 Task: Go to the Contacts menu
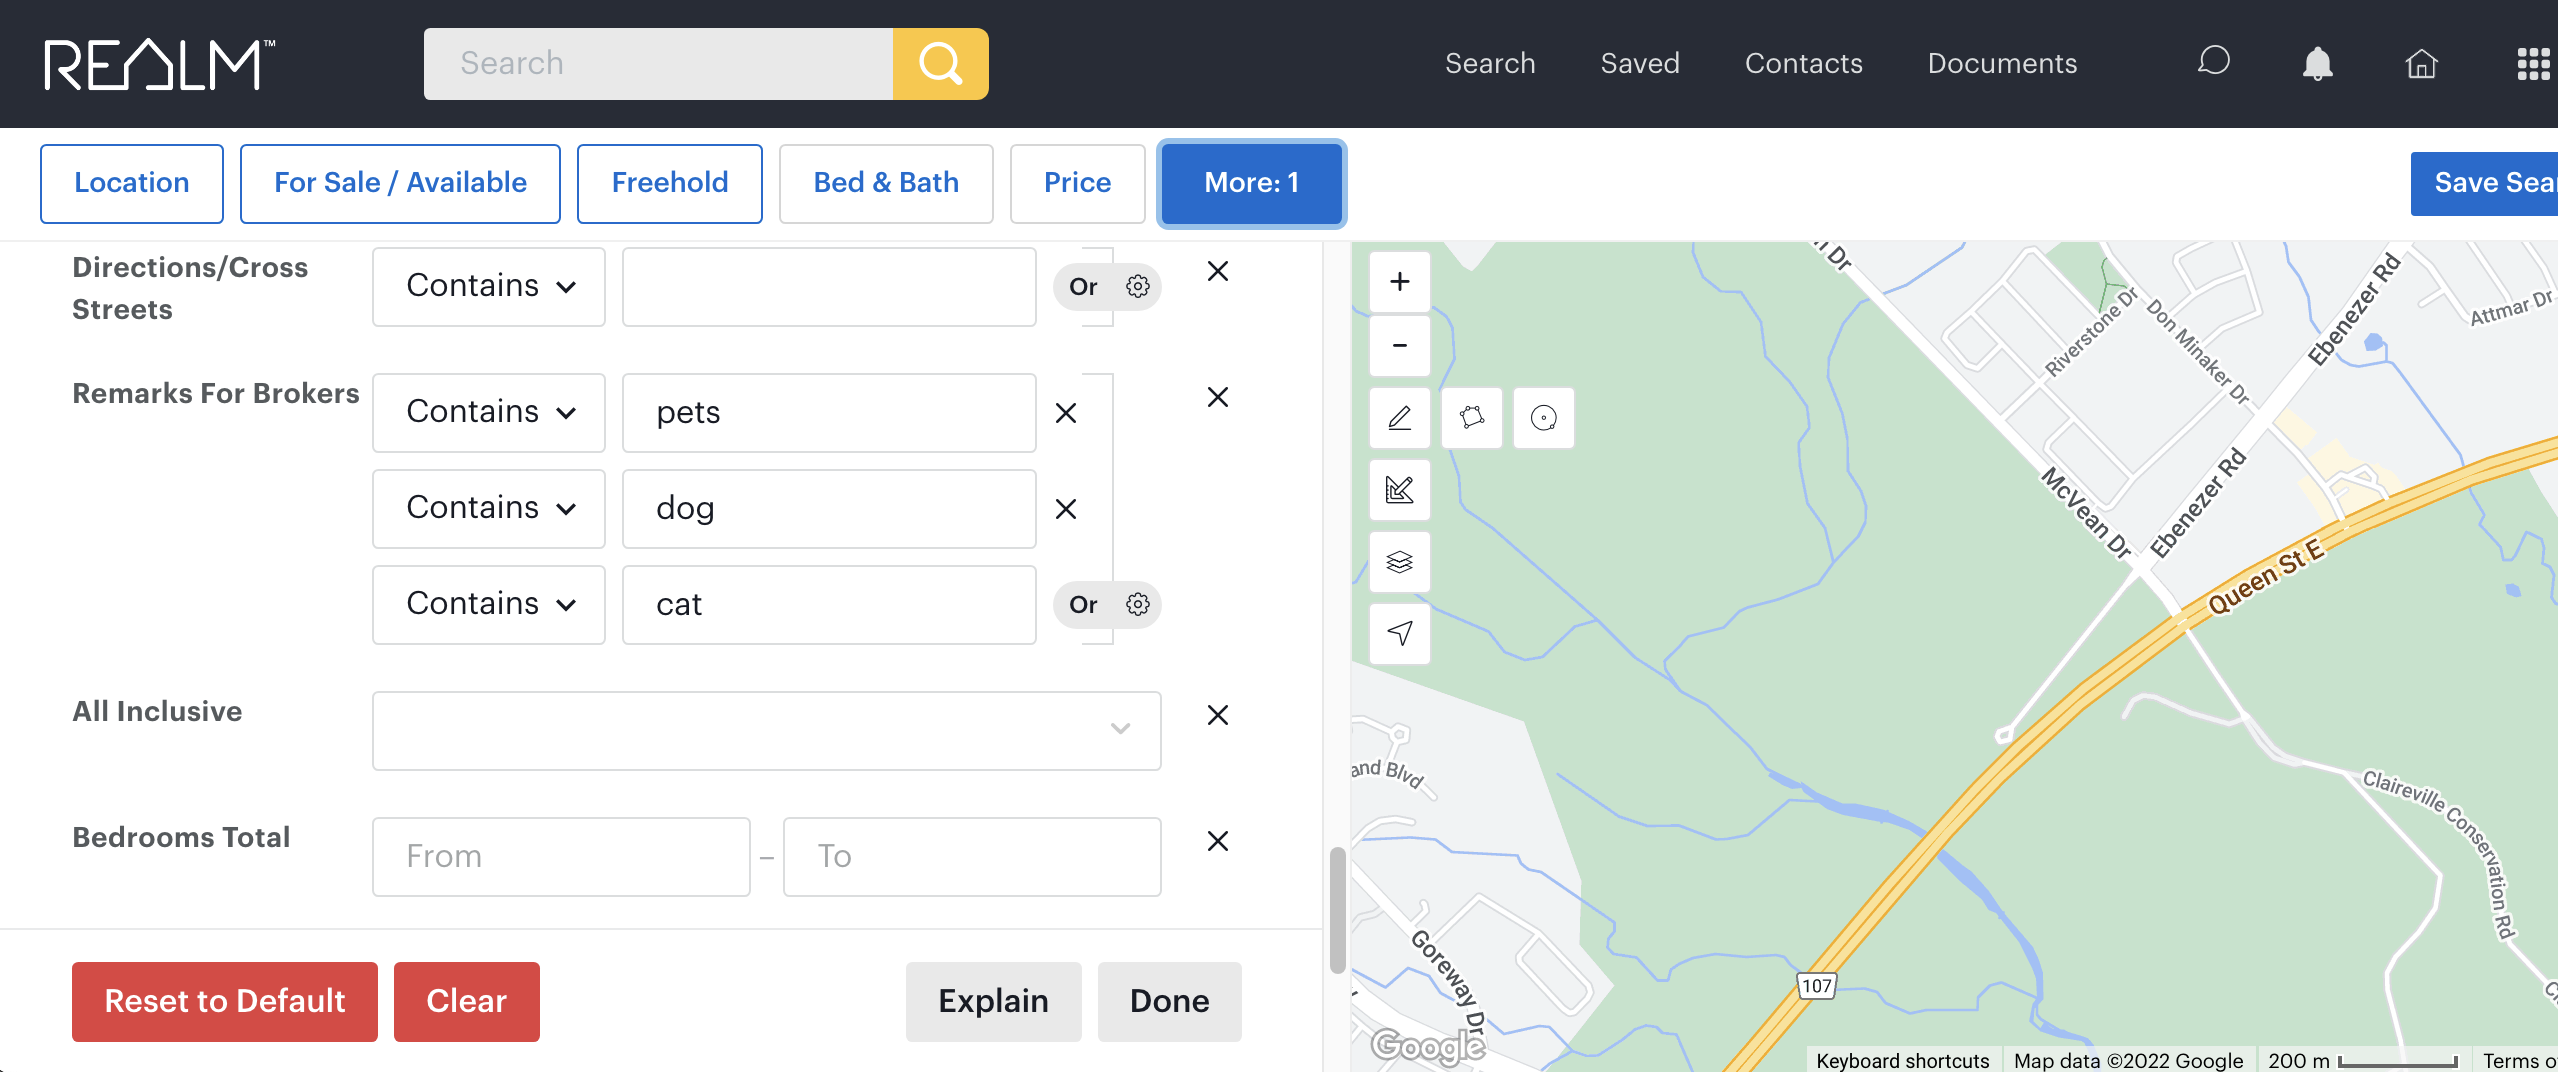(x=1803, y=64)
